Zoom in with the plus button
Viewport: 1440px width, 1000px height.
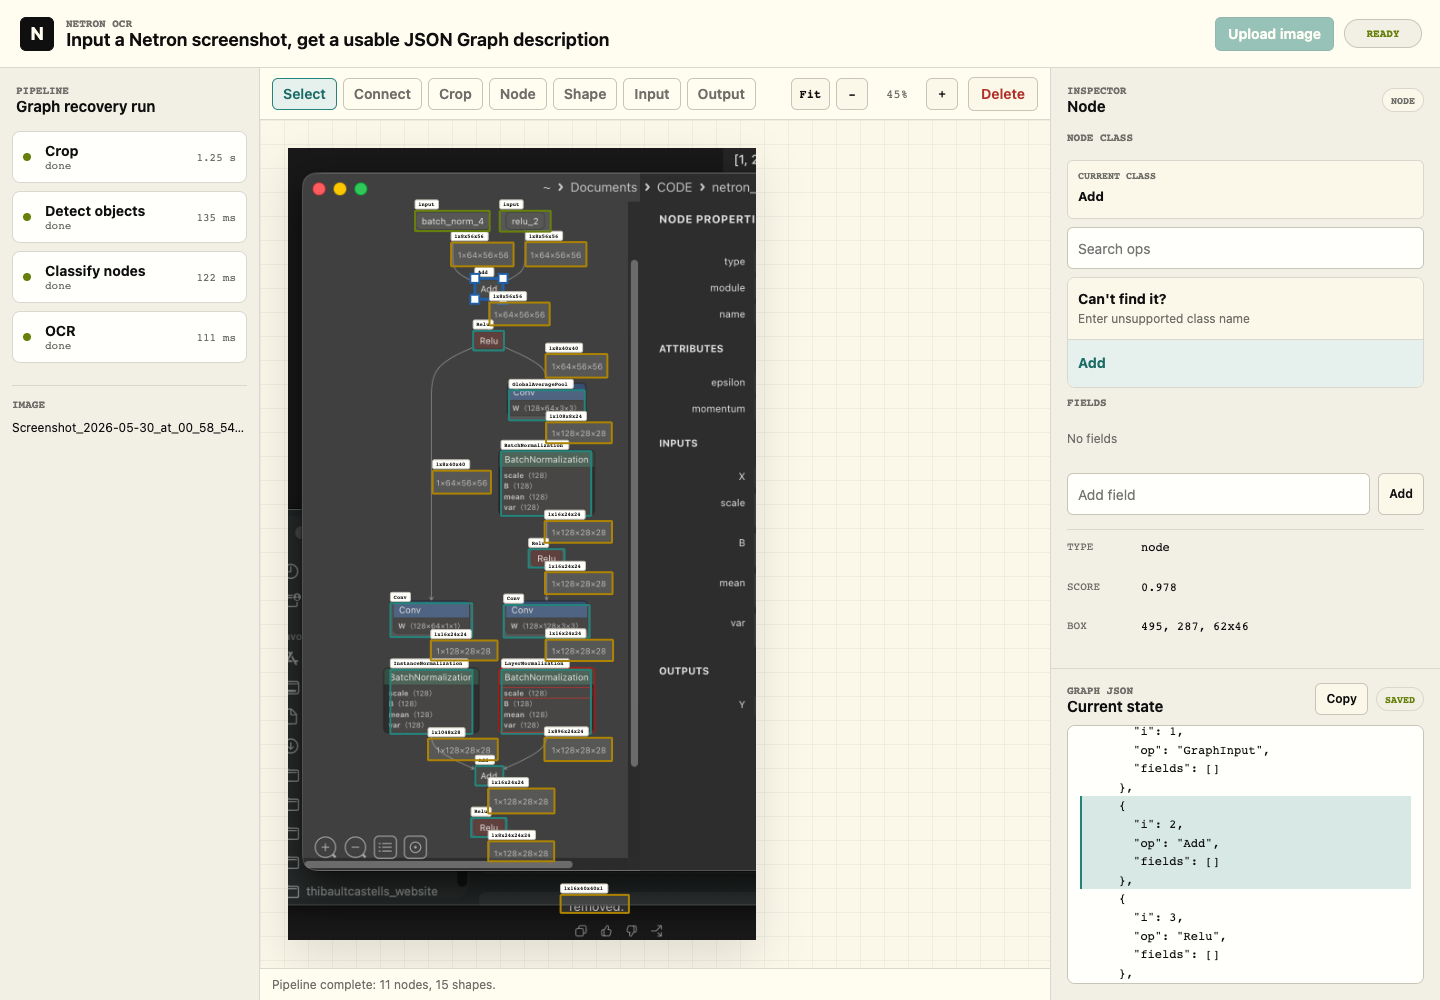tap(942, 94)
